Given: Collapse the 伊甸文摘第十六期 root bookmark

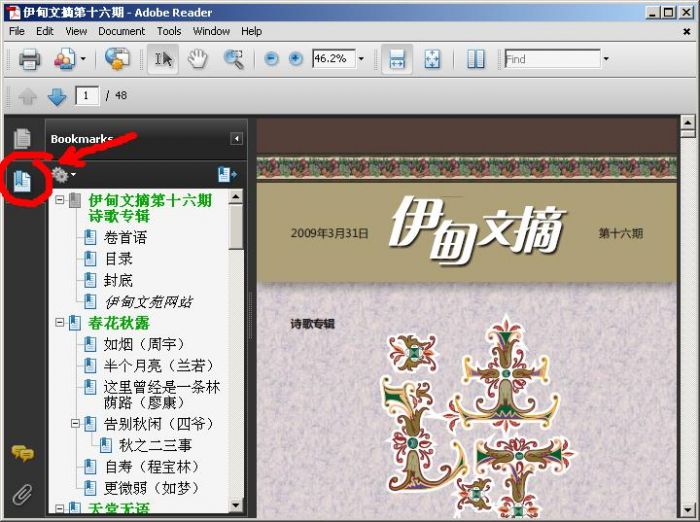Looking at the screenshot, I should pos(59,200).
